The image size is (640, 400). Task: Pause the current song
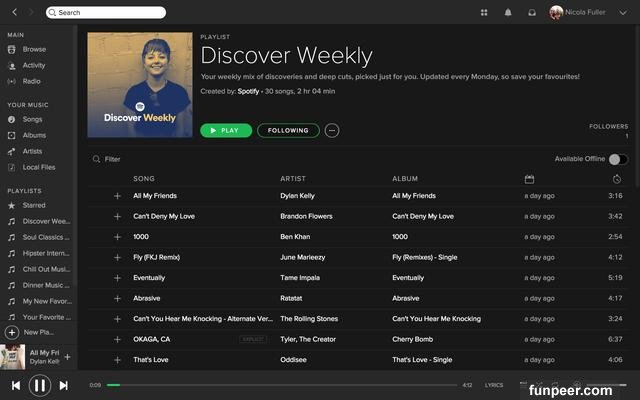pos(39,385)
